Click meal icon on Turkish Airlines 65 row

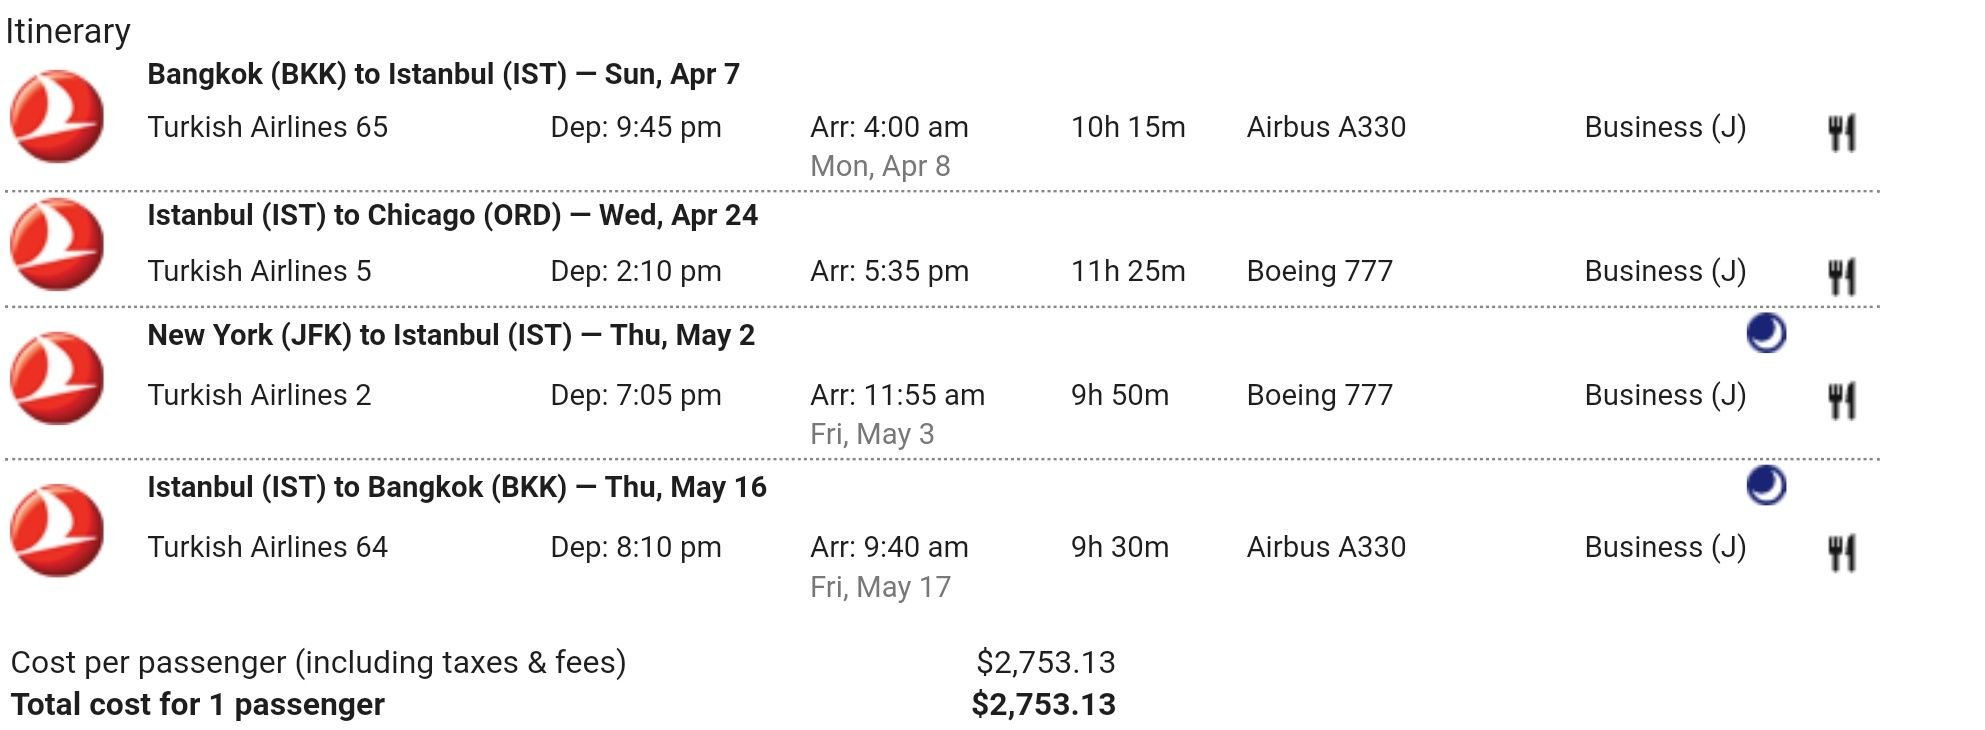[1842, 132]
